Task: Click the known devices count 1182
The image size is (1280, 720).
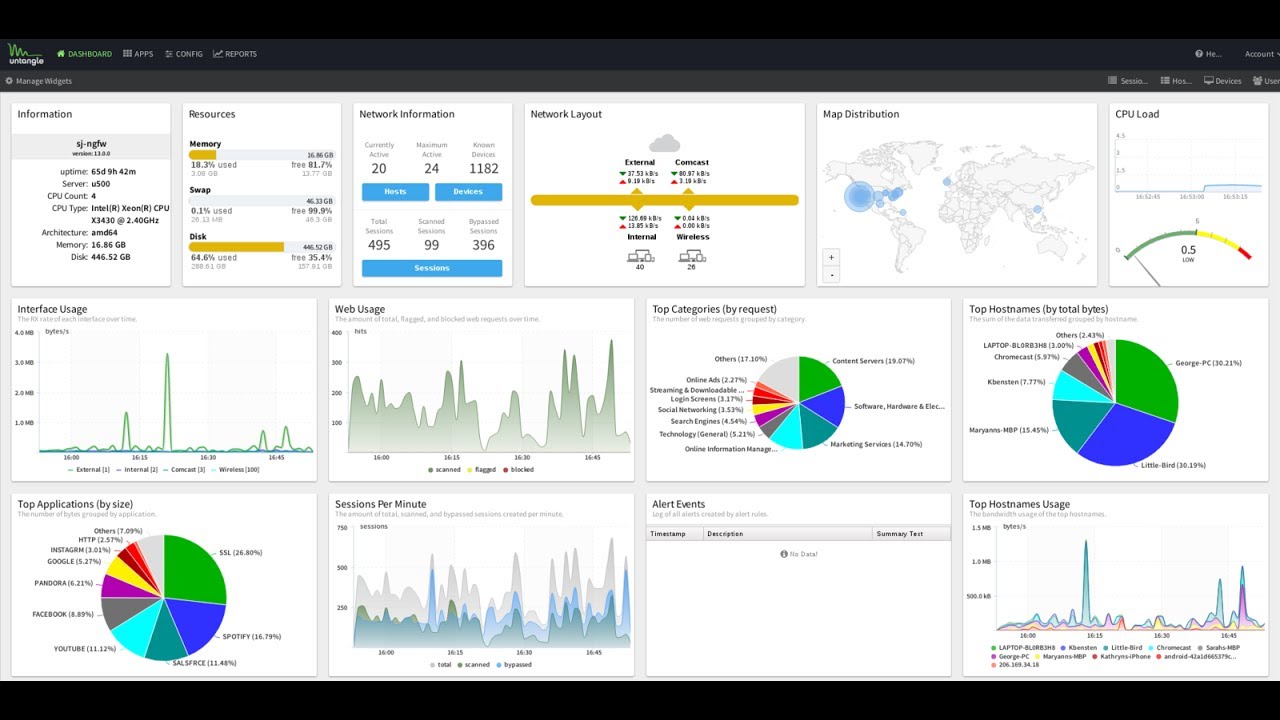Action: (483, 168)
